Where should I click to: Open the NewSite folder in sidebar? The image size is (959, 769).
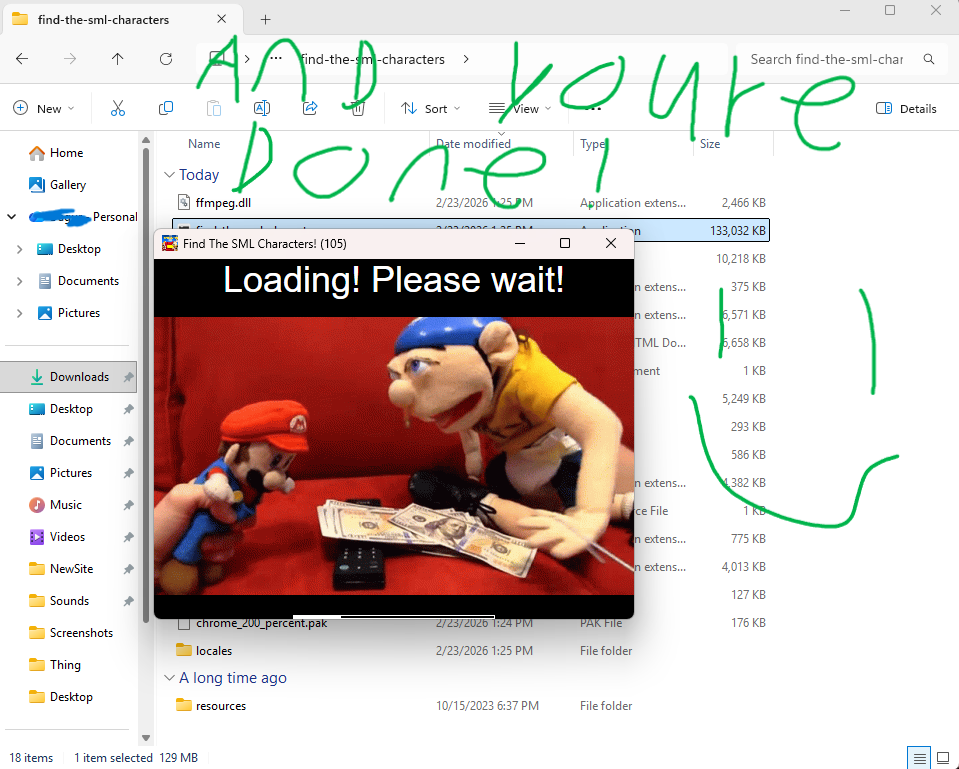point(71,569)
